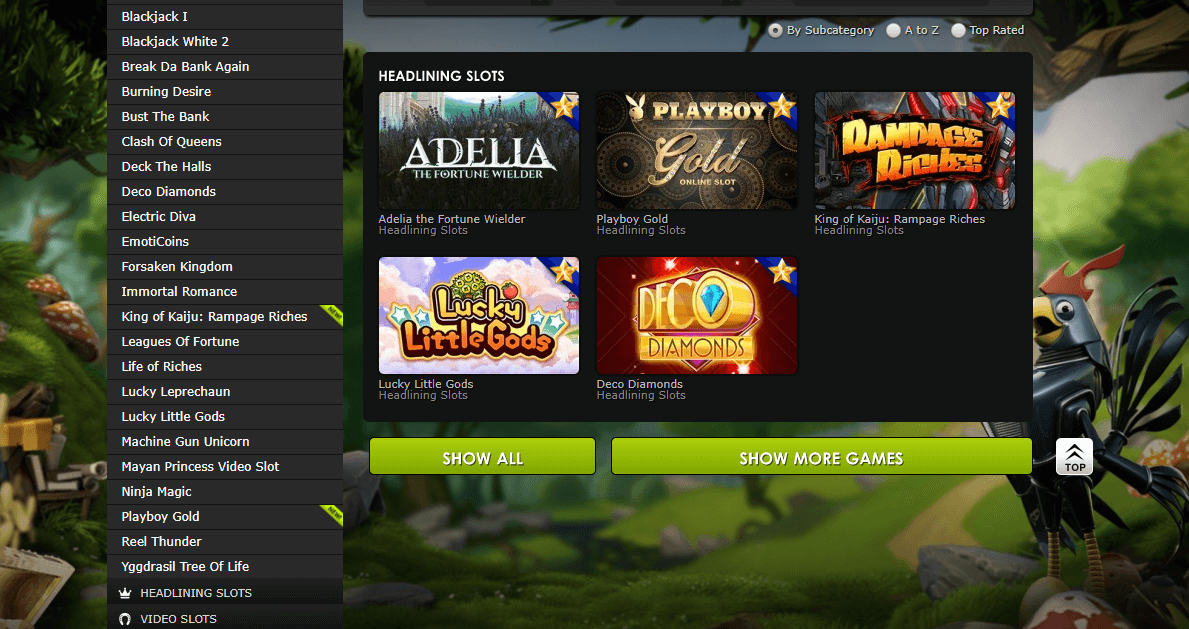Expand the Video Slots sidebar category
The width and height of the screenshot is (1189, 629).
tap(225, 618)
